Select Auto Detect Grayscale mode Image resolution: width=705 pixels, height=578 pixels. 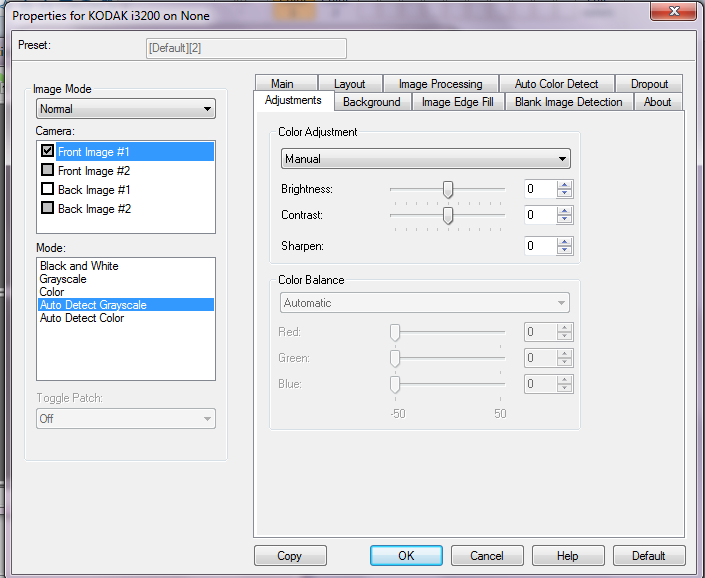click(x=125, y=305)
